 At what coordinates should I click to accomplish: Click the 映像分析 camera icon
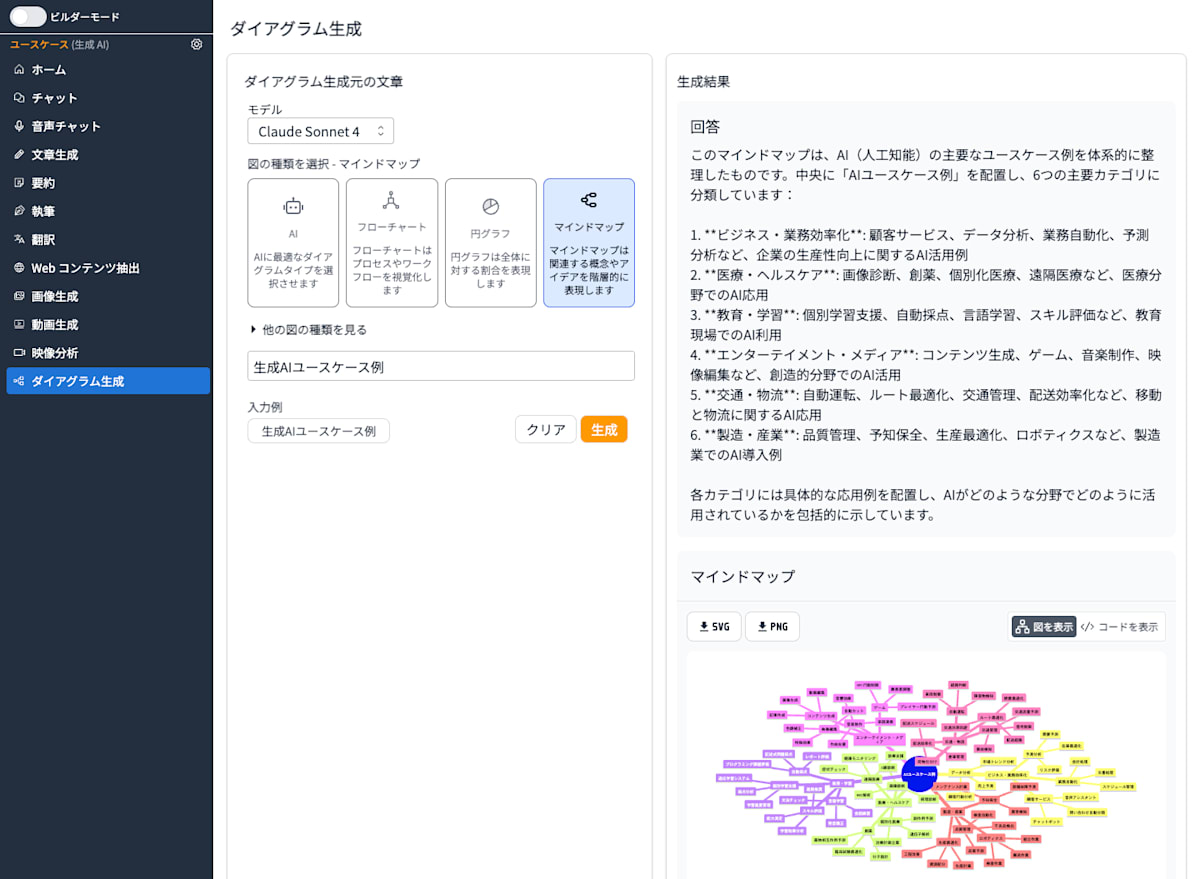point(19,353)
